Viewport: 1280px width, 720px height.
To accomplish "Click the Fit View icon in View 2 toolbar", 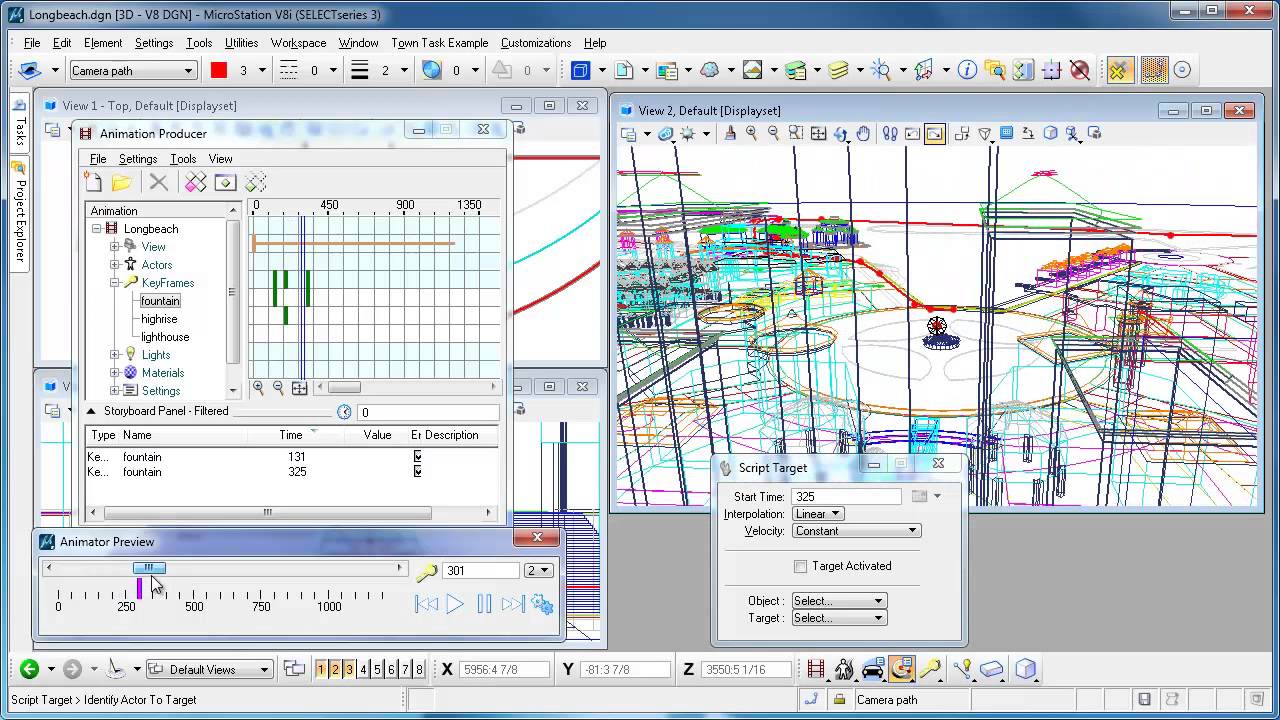I will click(x=818, y=133).
